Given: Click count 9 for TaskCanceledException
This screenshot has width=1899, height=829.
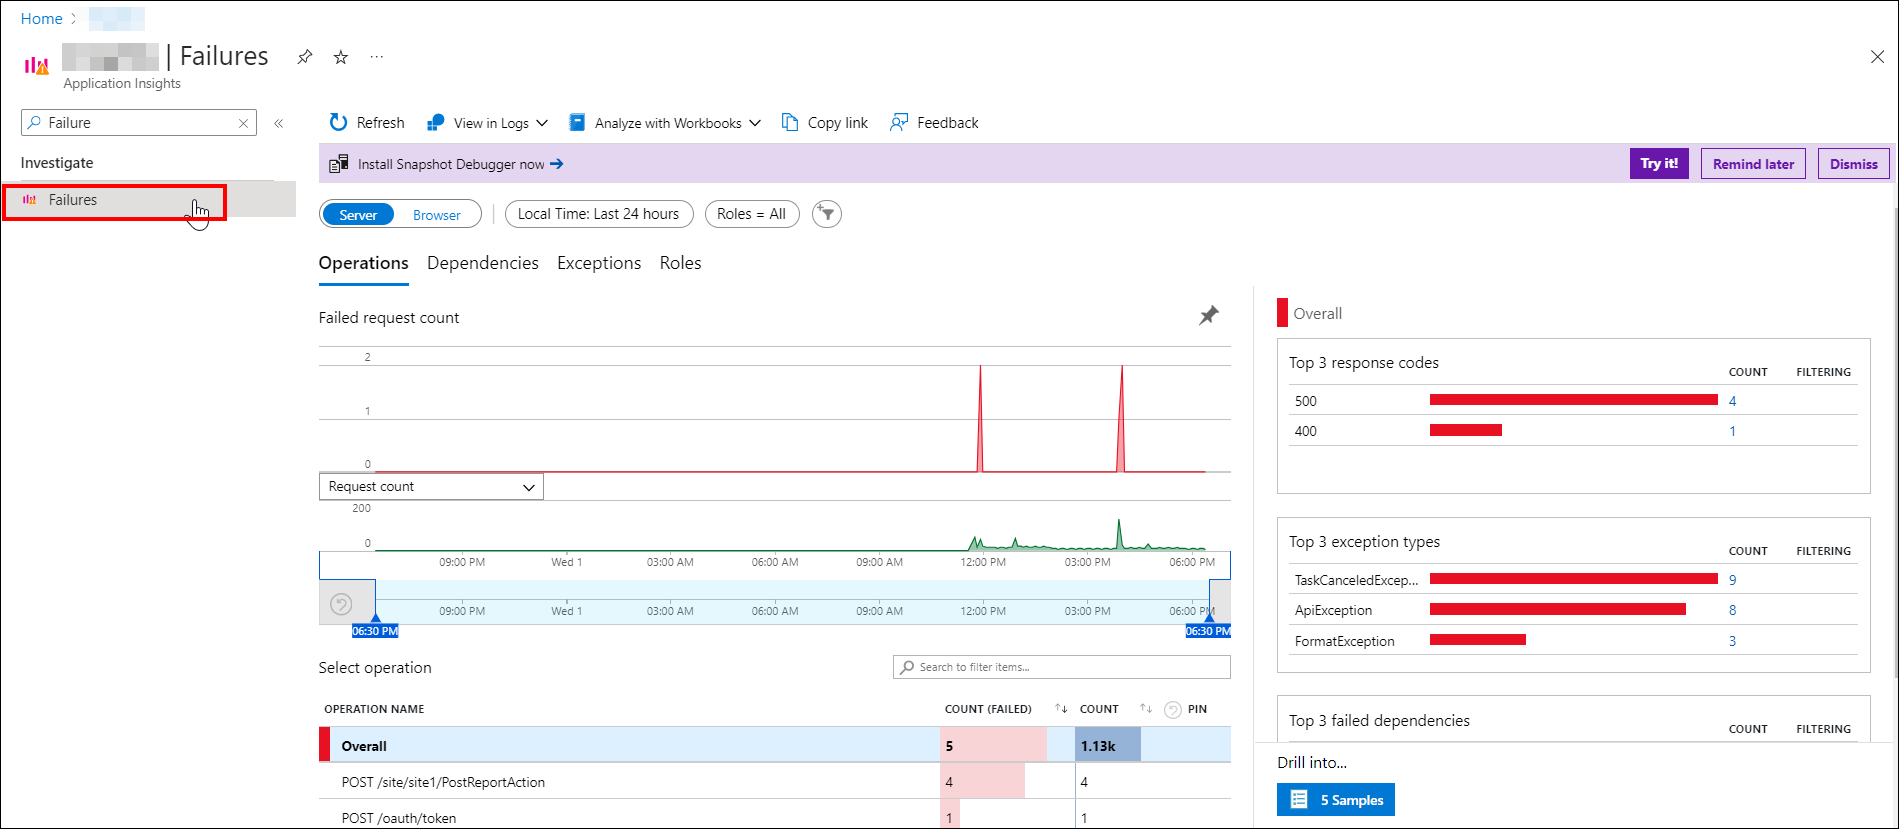Looking at the screenshot, I should 1732,580.
